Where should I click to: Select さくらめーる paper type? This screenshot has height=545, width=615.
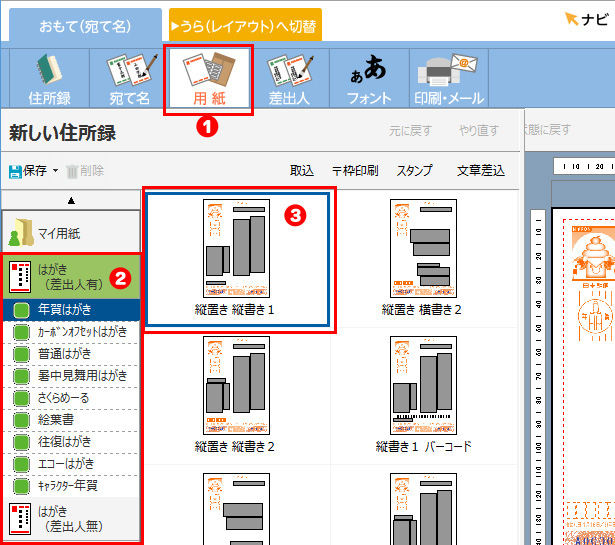[71, 398]
